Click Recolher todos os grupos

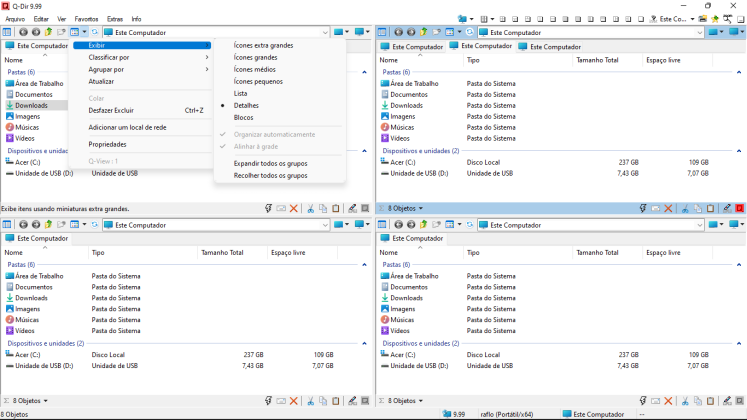tap(270, 175)
